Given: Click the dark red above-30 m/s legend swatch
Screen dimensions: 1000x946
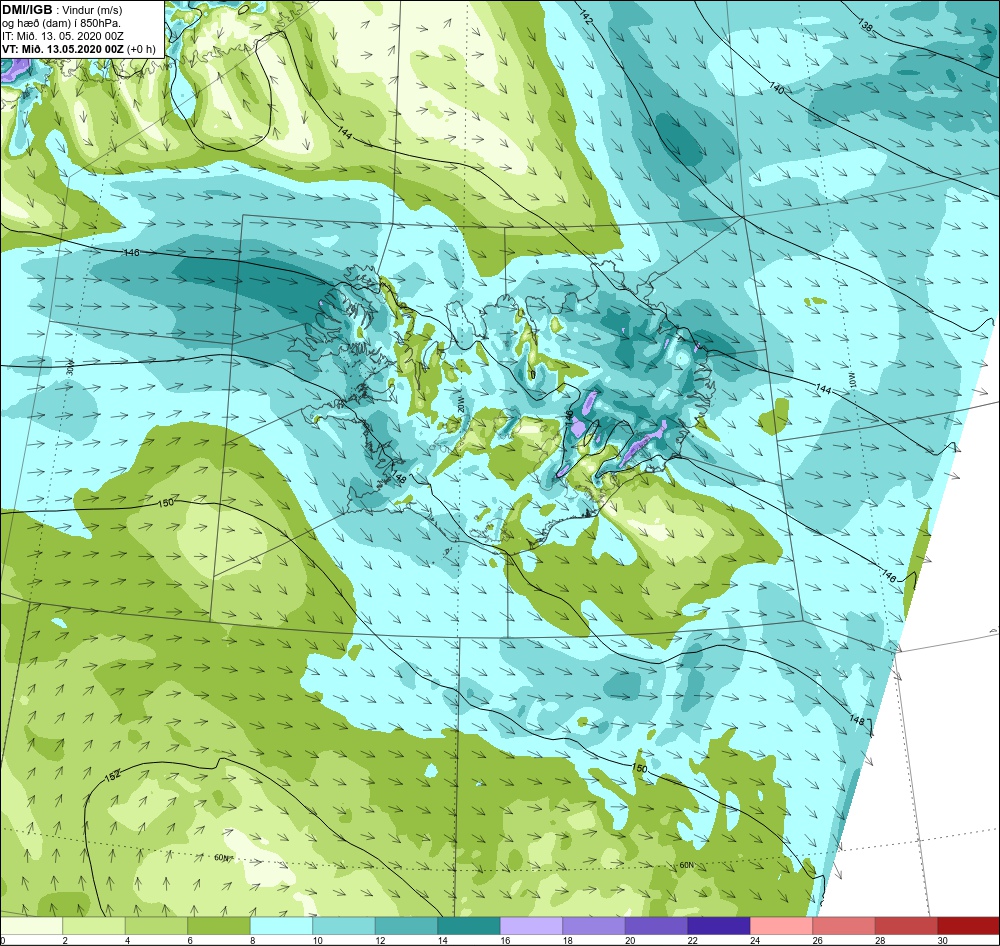Looking at the screenshot, I should coord(968,926).
